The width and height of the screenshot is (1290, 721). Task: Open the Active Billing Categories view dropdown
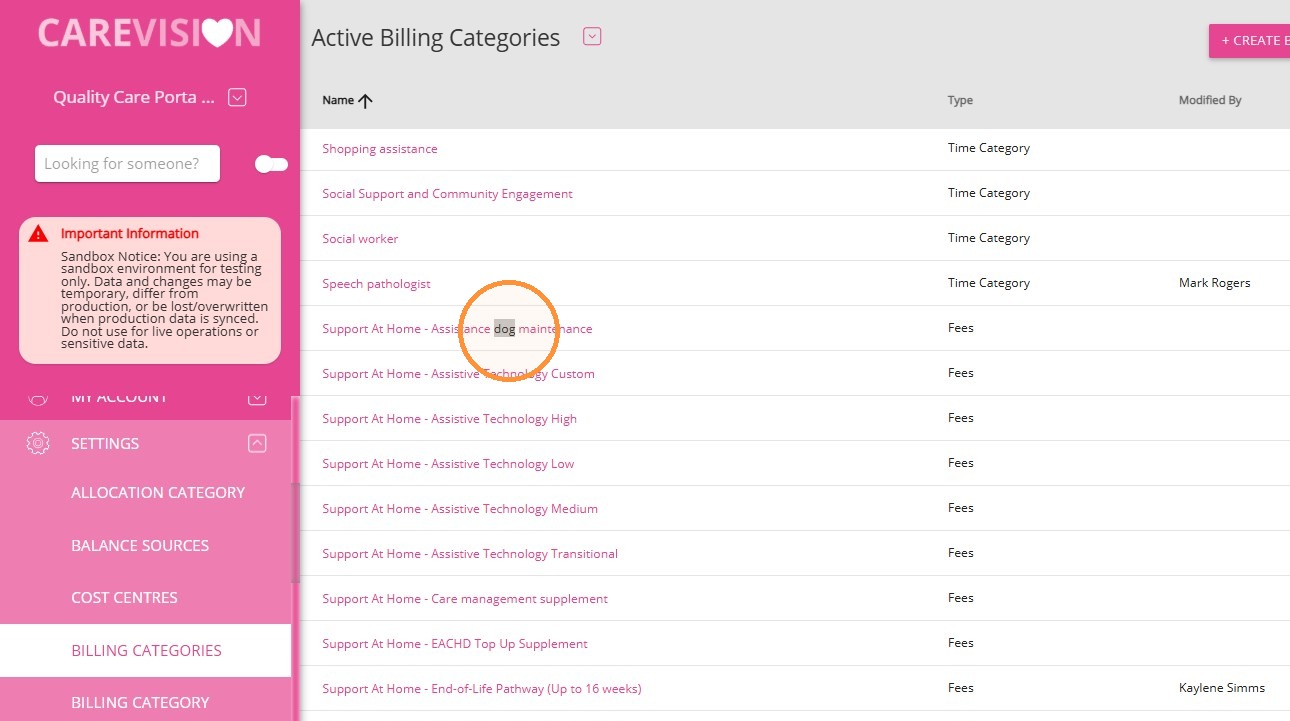(592, 37)
